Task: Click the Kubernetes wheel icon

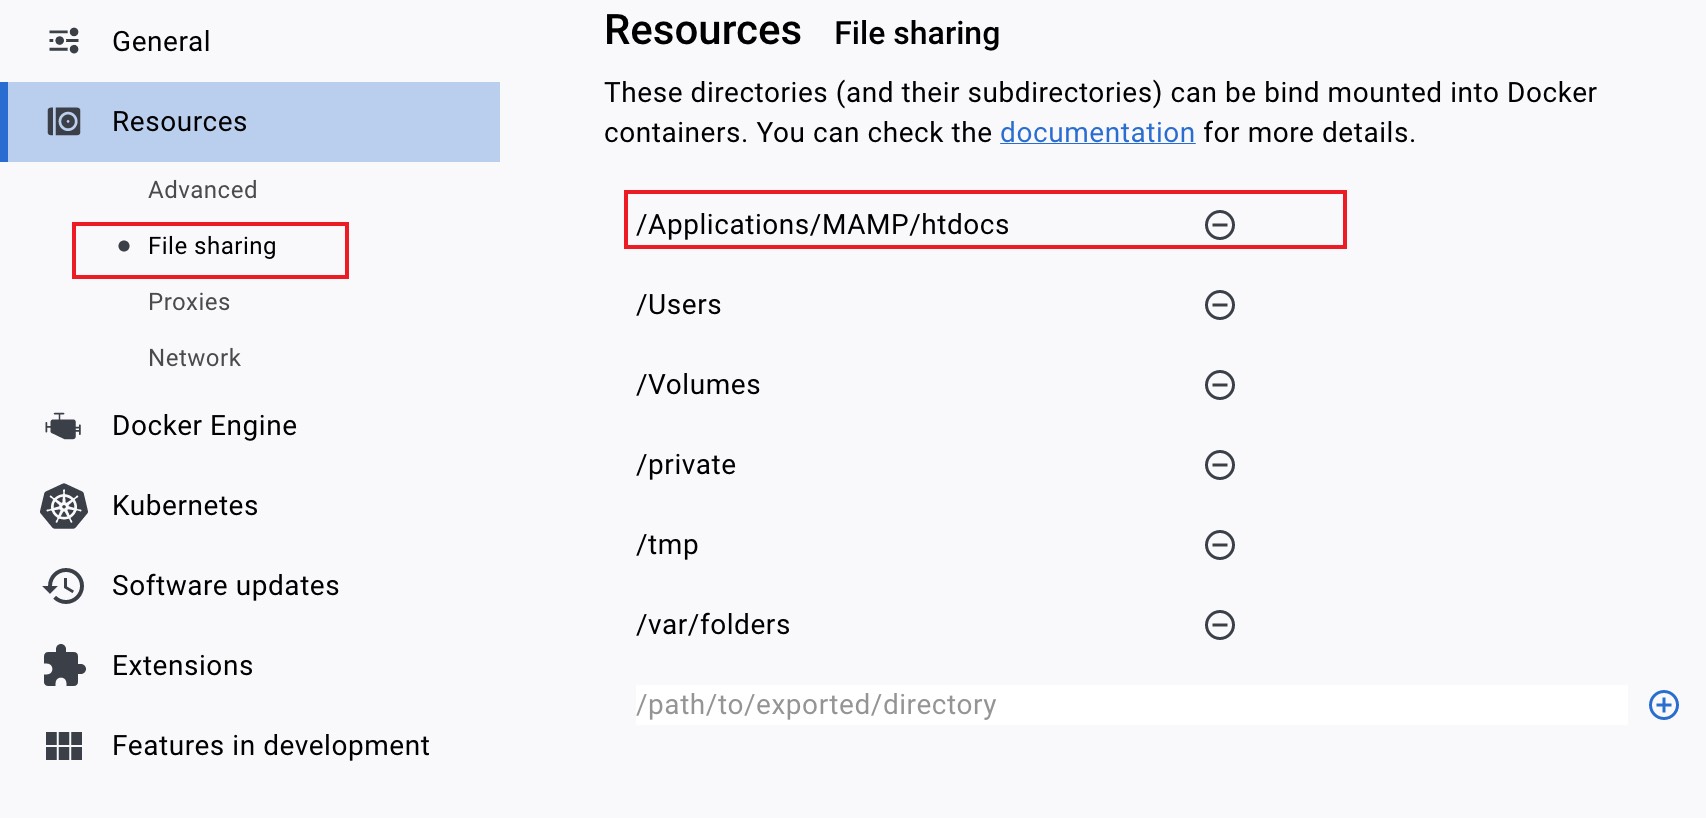Action: (64, 506)
